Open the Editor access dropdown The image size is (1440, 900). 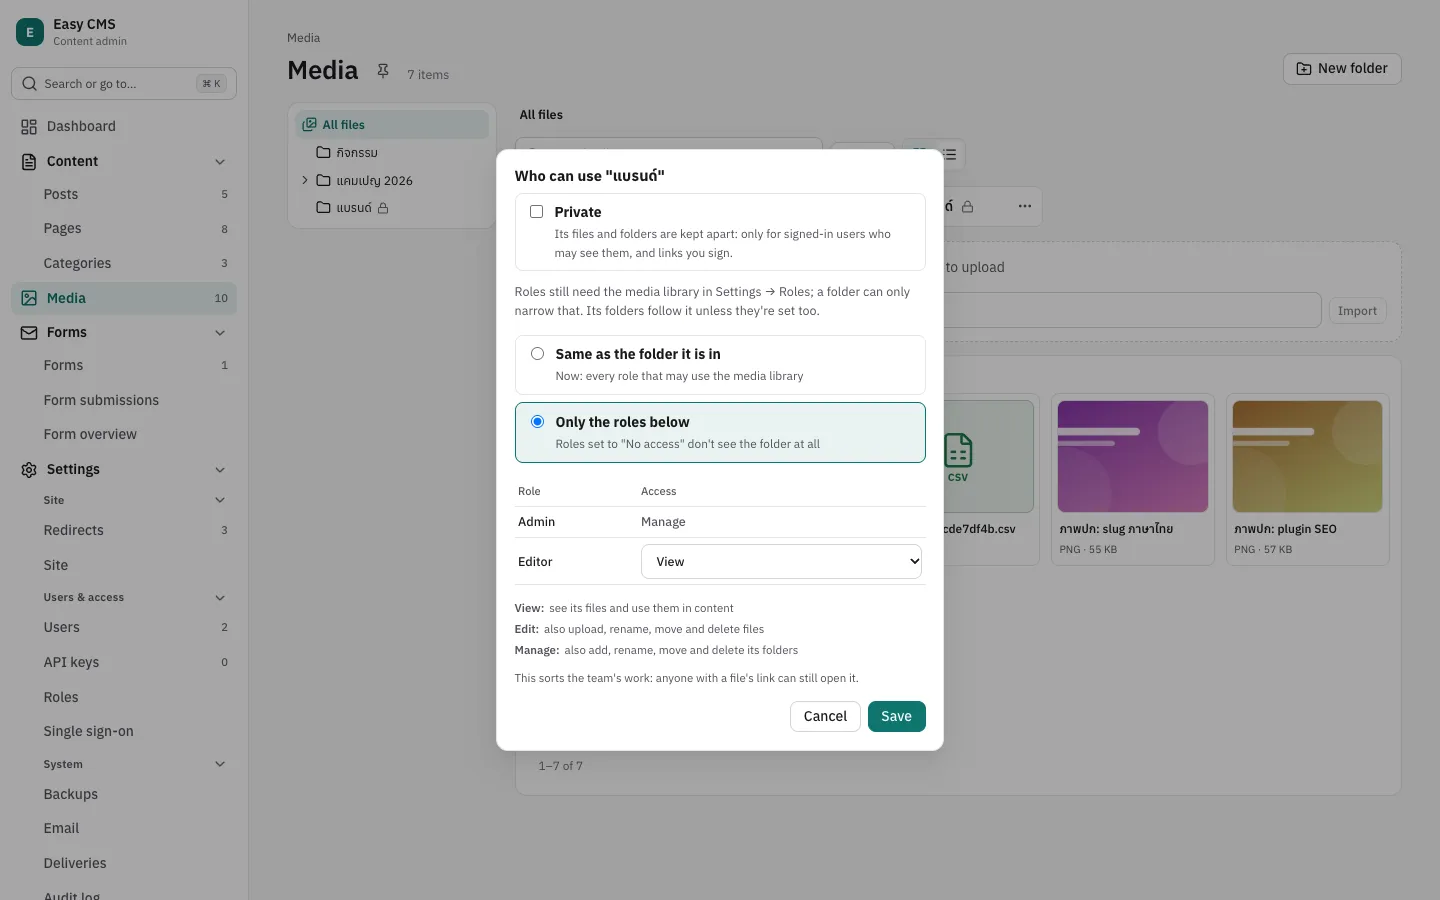coord(781,562)
